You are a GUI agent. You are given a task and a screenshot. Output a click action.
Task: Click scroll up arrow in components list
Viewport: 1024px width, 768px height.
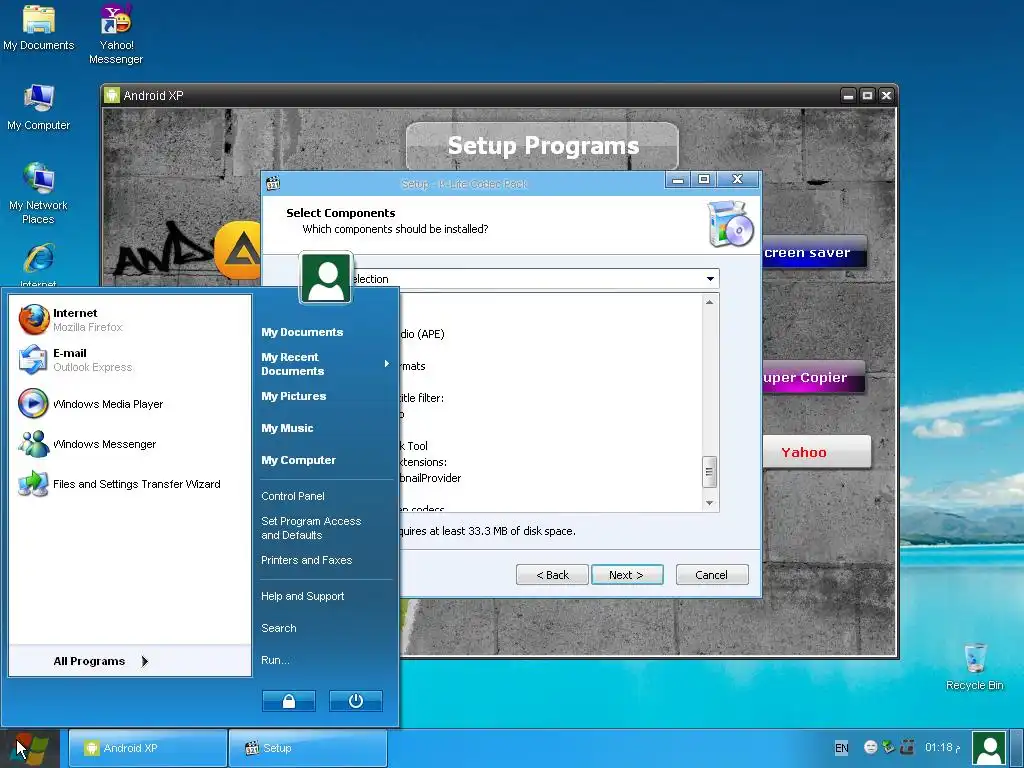point(710,302)
